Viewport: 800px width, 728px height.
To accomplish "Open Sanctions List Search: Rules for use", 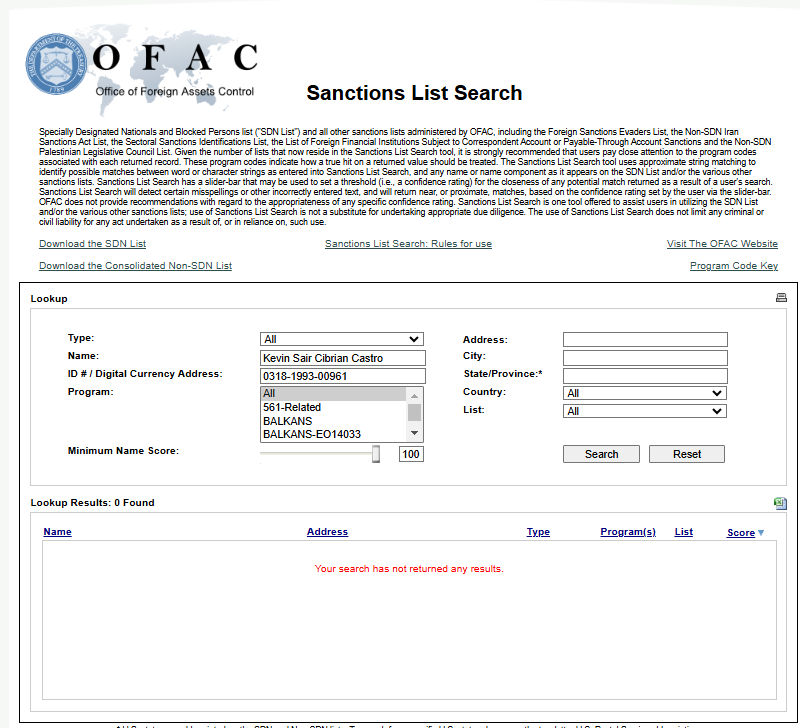I will click(x=408, y=244).
